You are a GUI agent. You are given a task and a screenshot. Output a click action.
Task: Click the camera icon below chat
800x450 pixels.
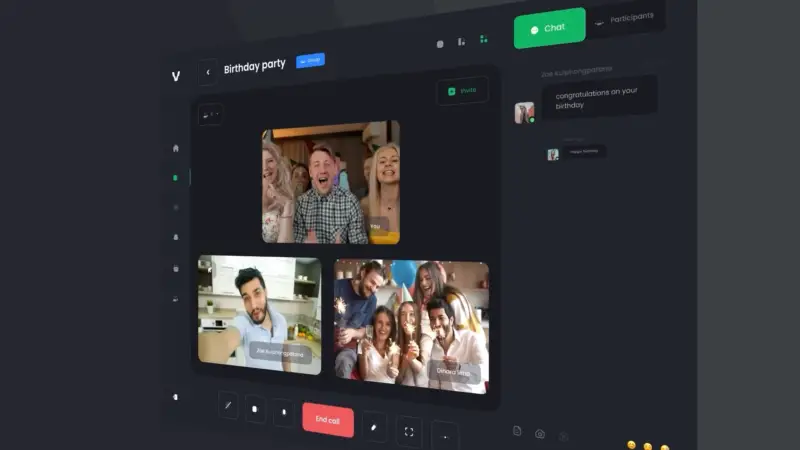540,434
